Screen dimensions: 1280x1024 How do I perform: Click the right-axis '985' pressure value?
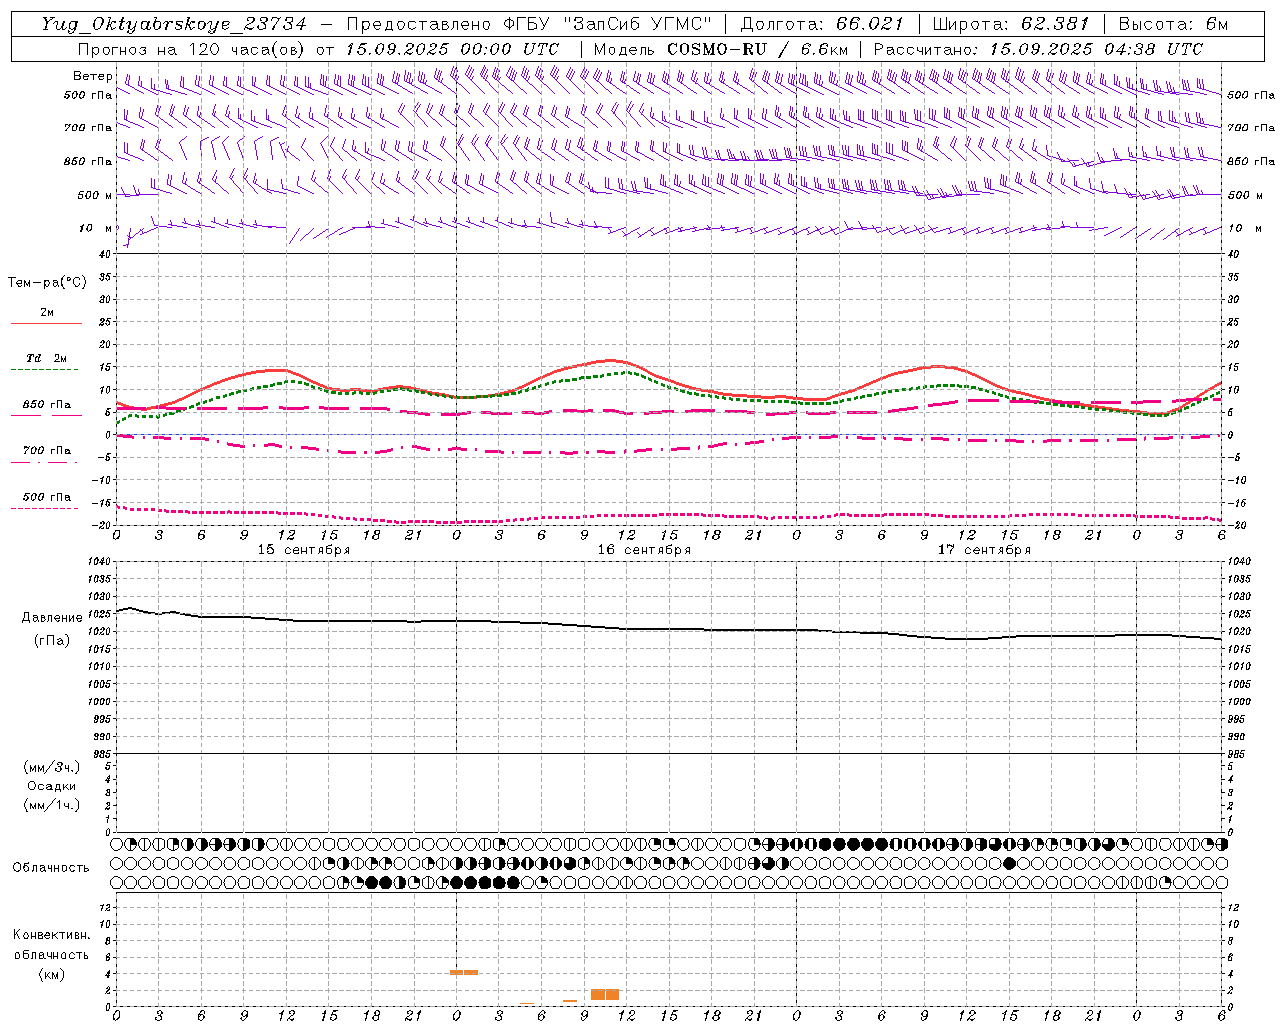click(x=1238, y=754)
